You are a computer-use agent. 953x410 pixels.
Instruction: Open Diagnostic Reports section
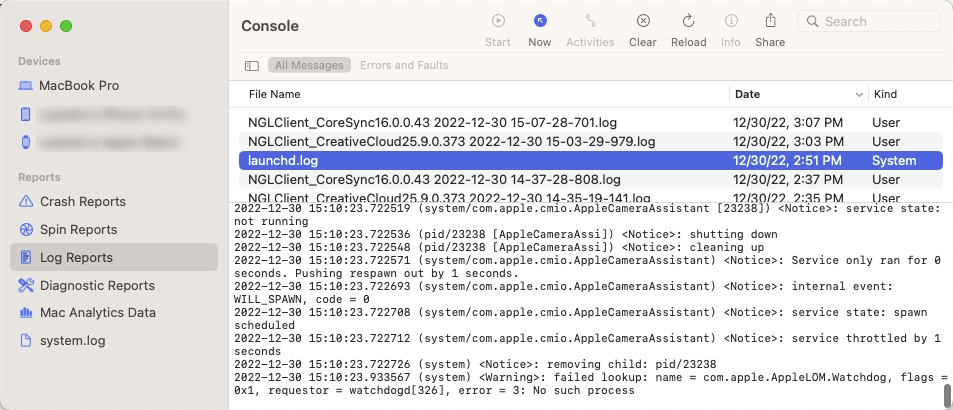(97, 285)
